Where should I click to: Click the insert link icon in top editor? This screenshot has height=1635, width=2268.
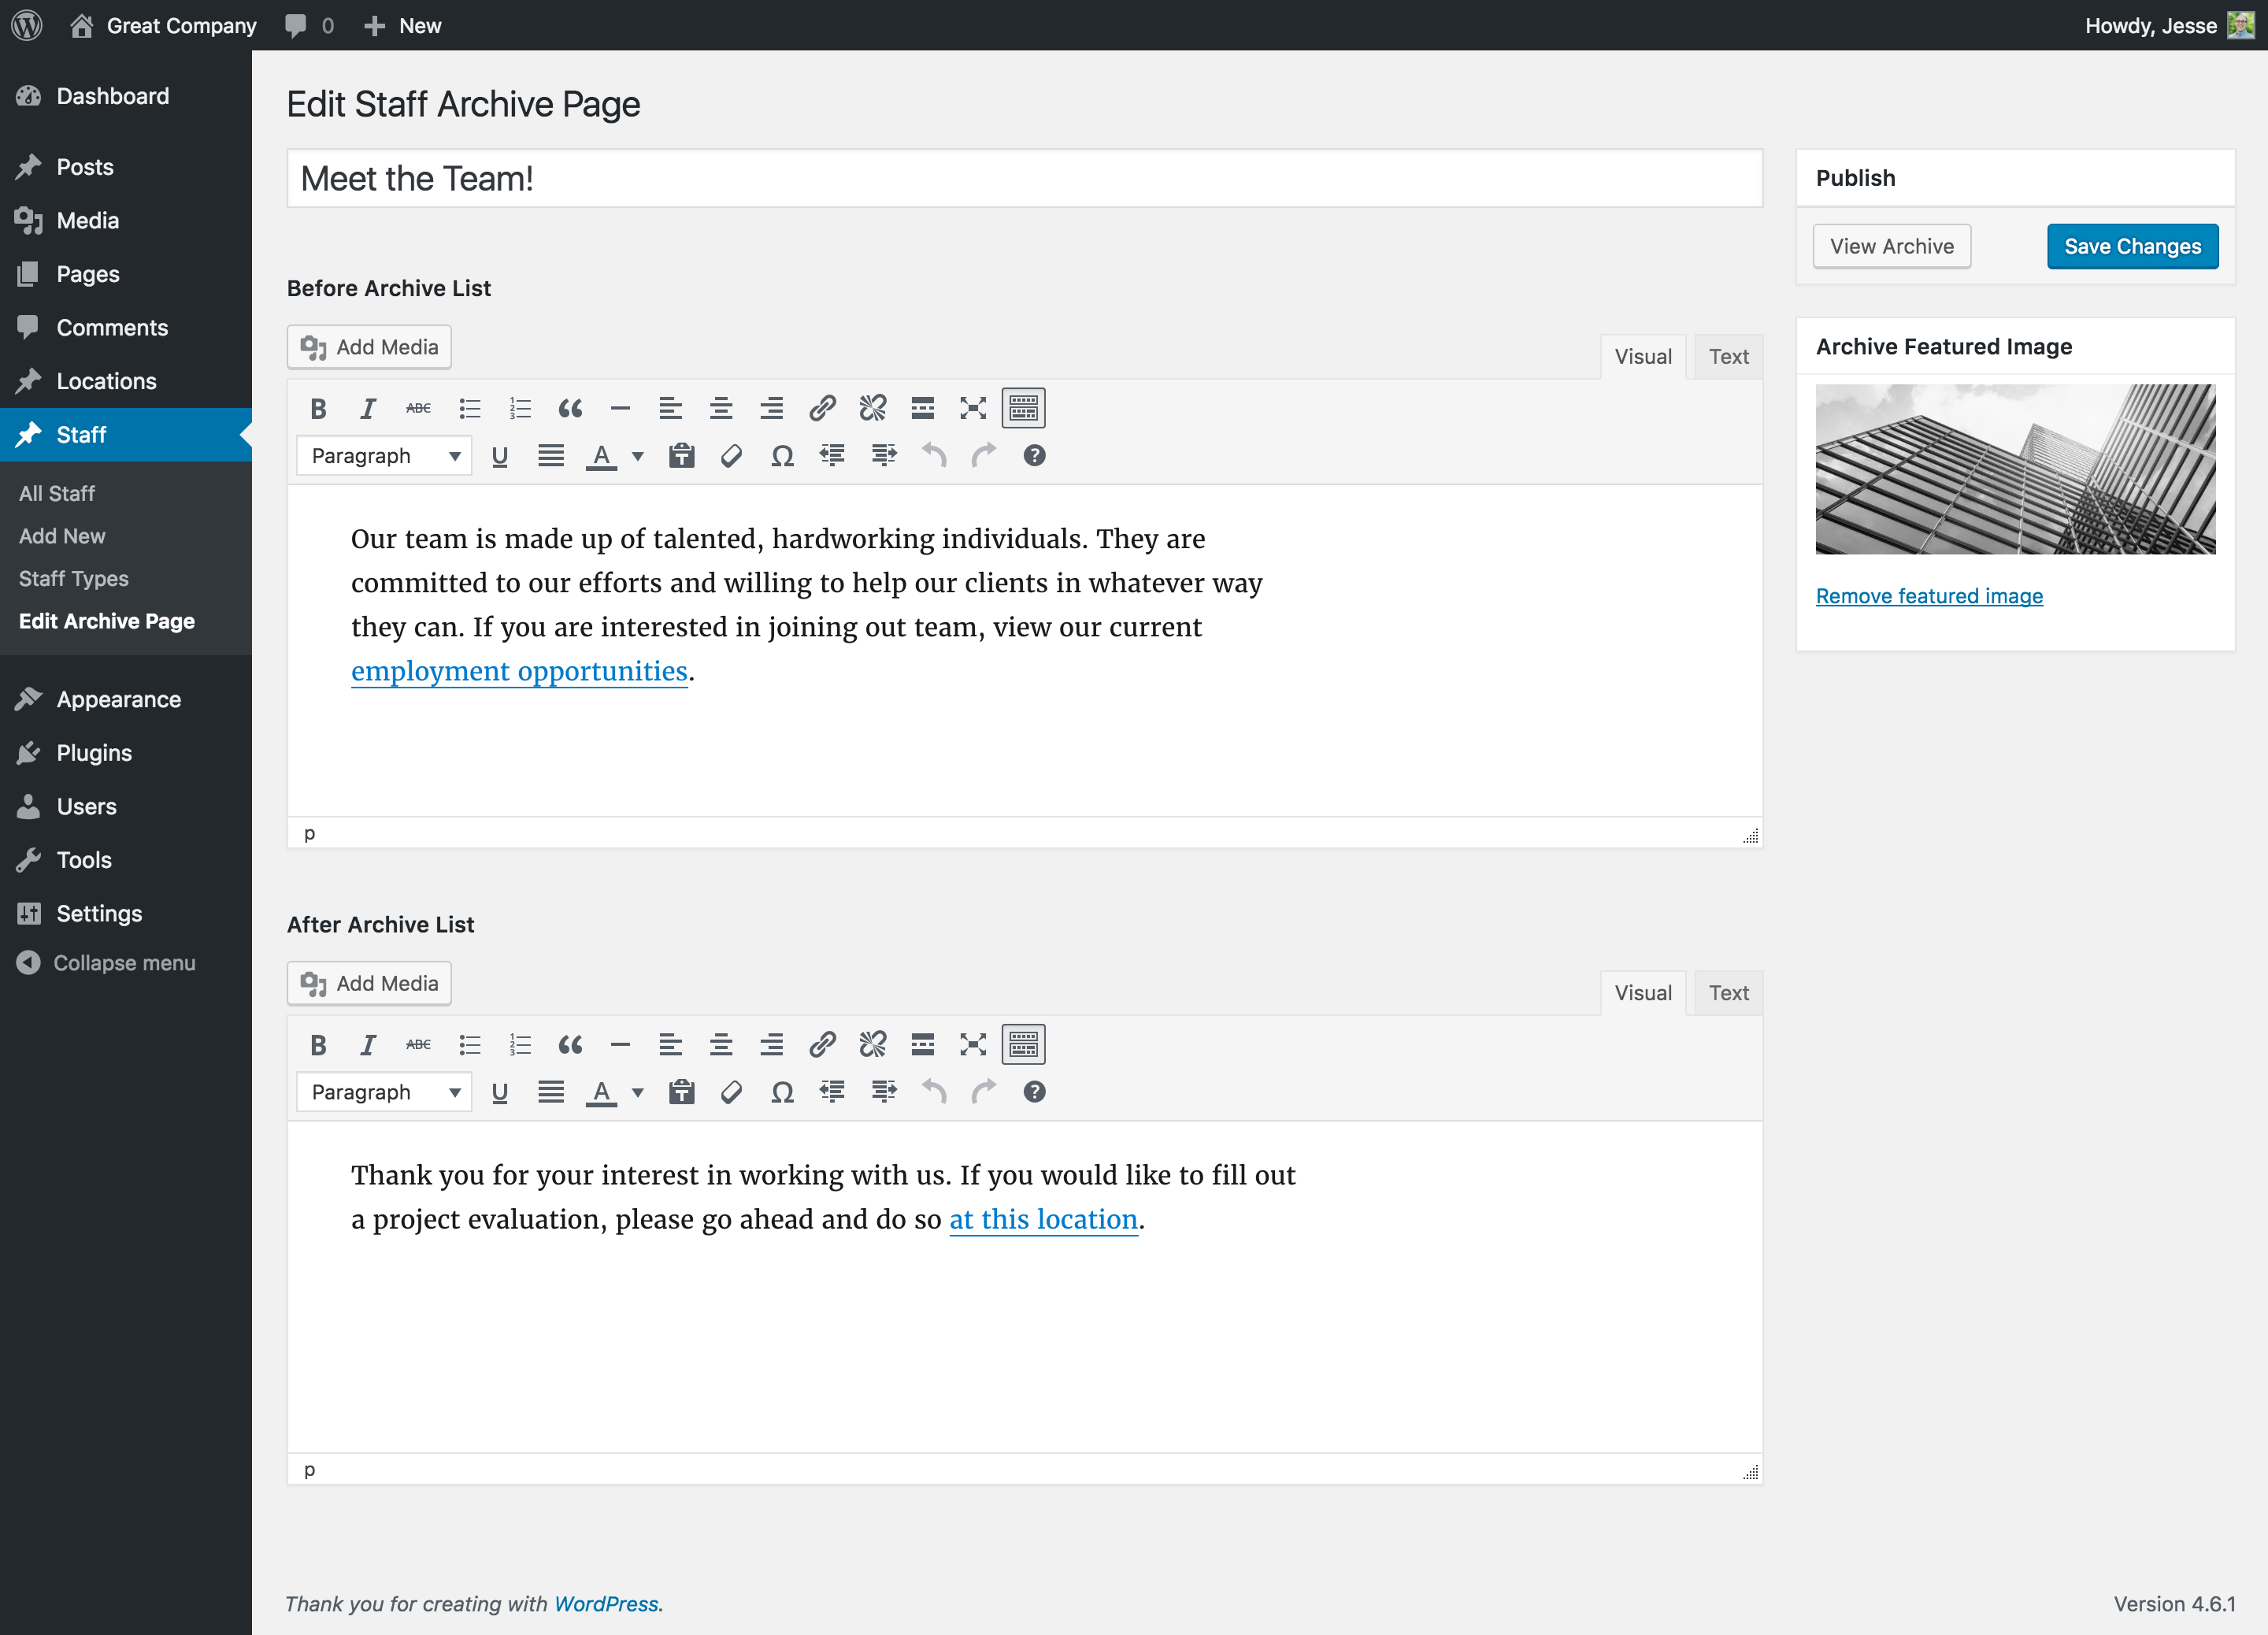click(x=822, y=408)
